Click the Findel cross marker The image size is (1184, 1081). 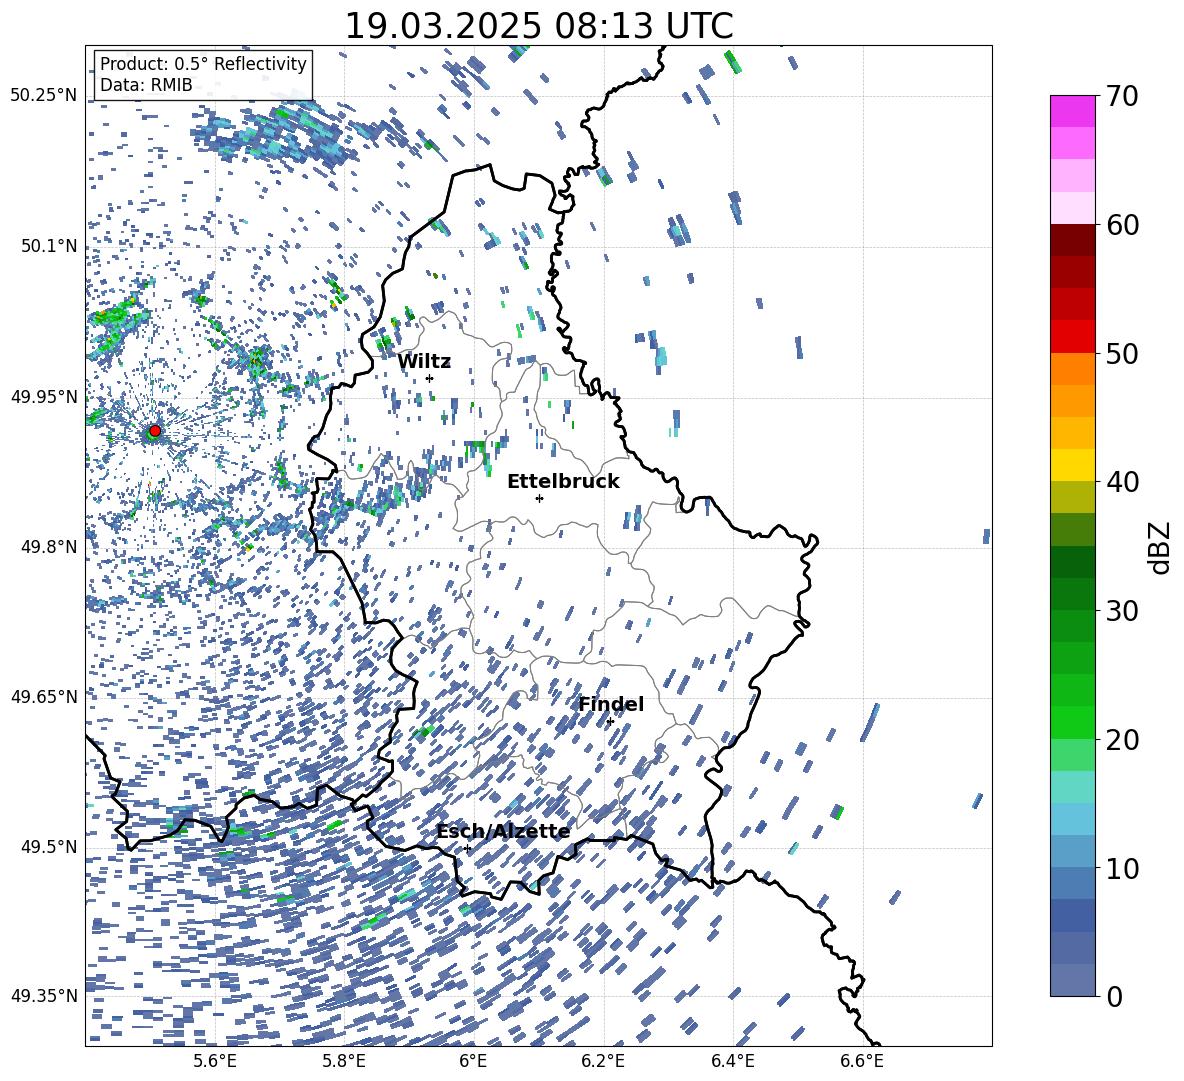coord(610,722)
